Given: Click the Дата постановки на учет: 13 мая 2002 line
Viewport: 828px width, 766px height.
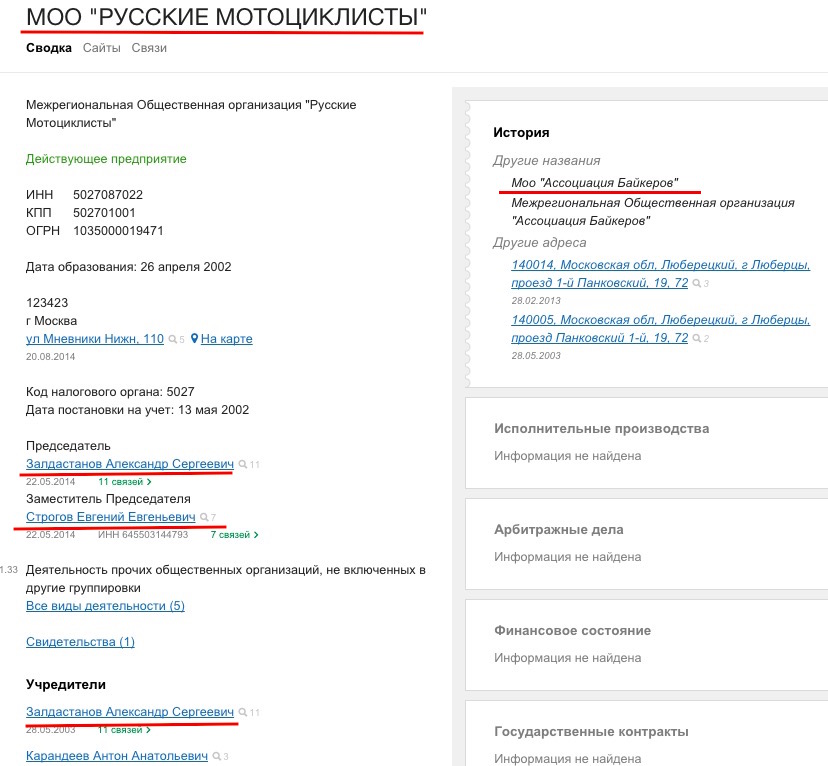Looking at the screenshot, I should click(137, 409).
